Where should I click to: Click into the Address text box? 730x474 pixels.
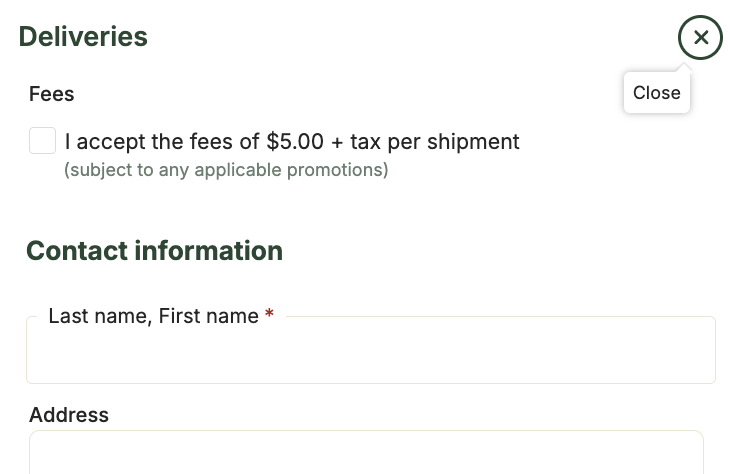pos(366,452)
